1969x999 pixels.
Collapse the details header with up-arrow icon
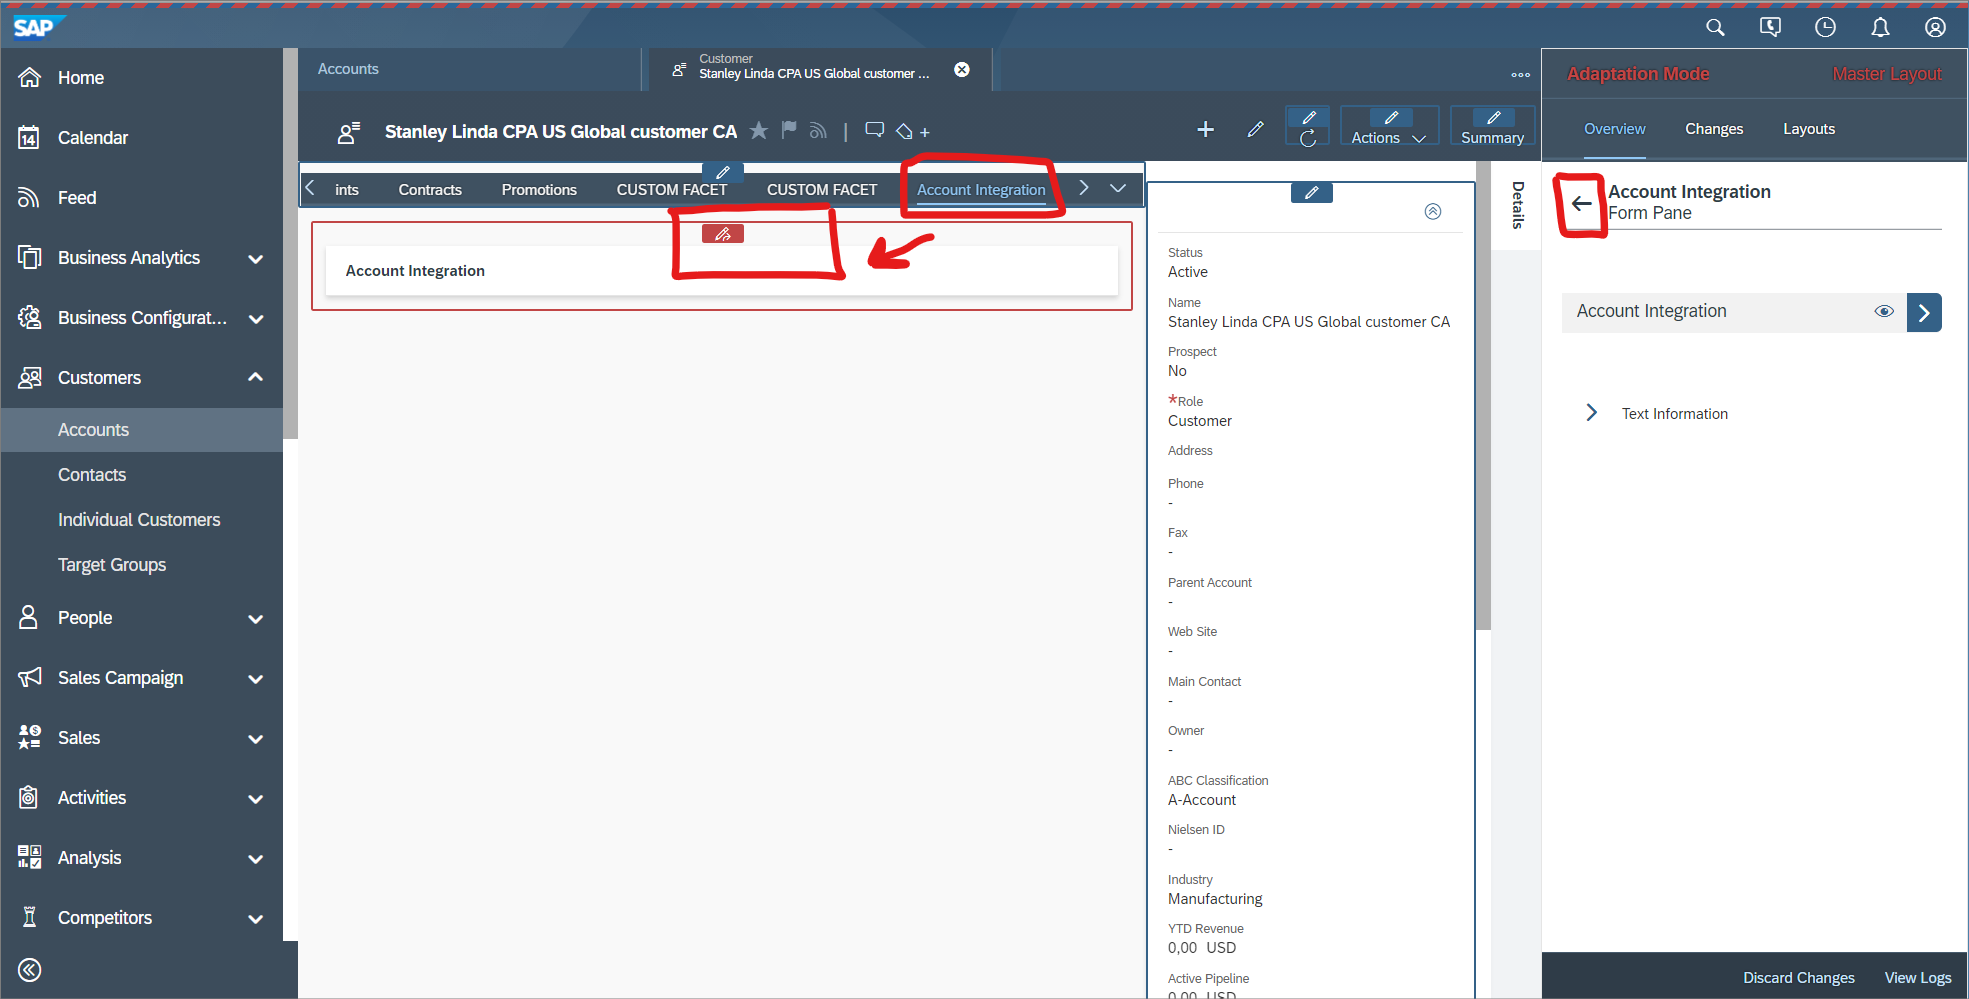[1432, 212]
